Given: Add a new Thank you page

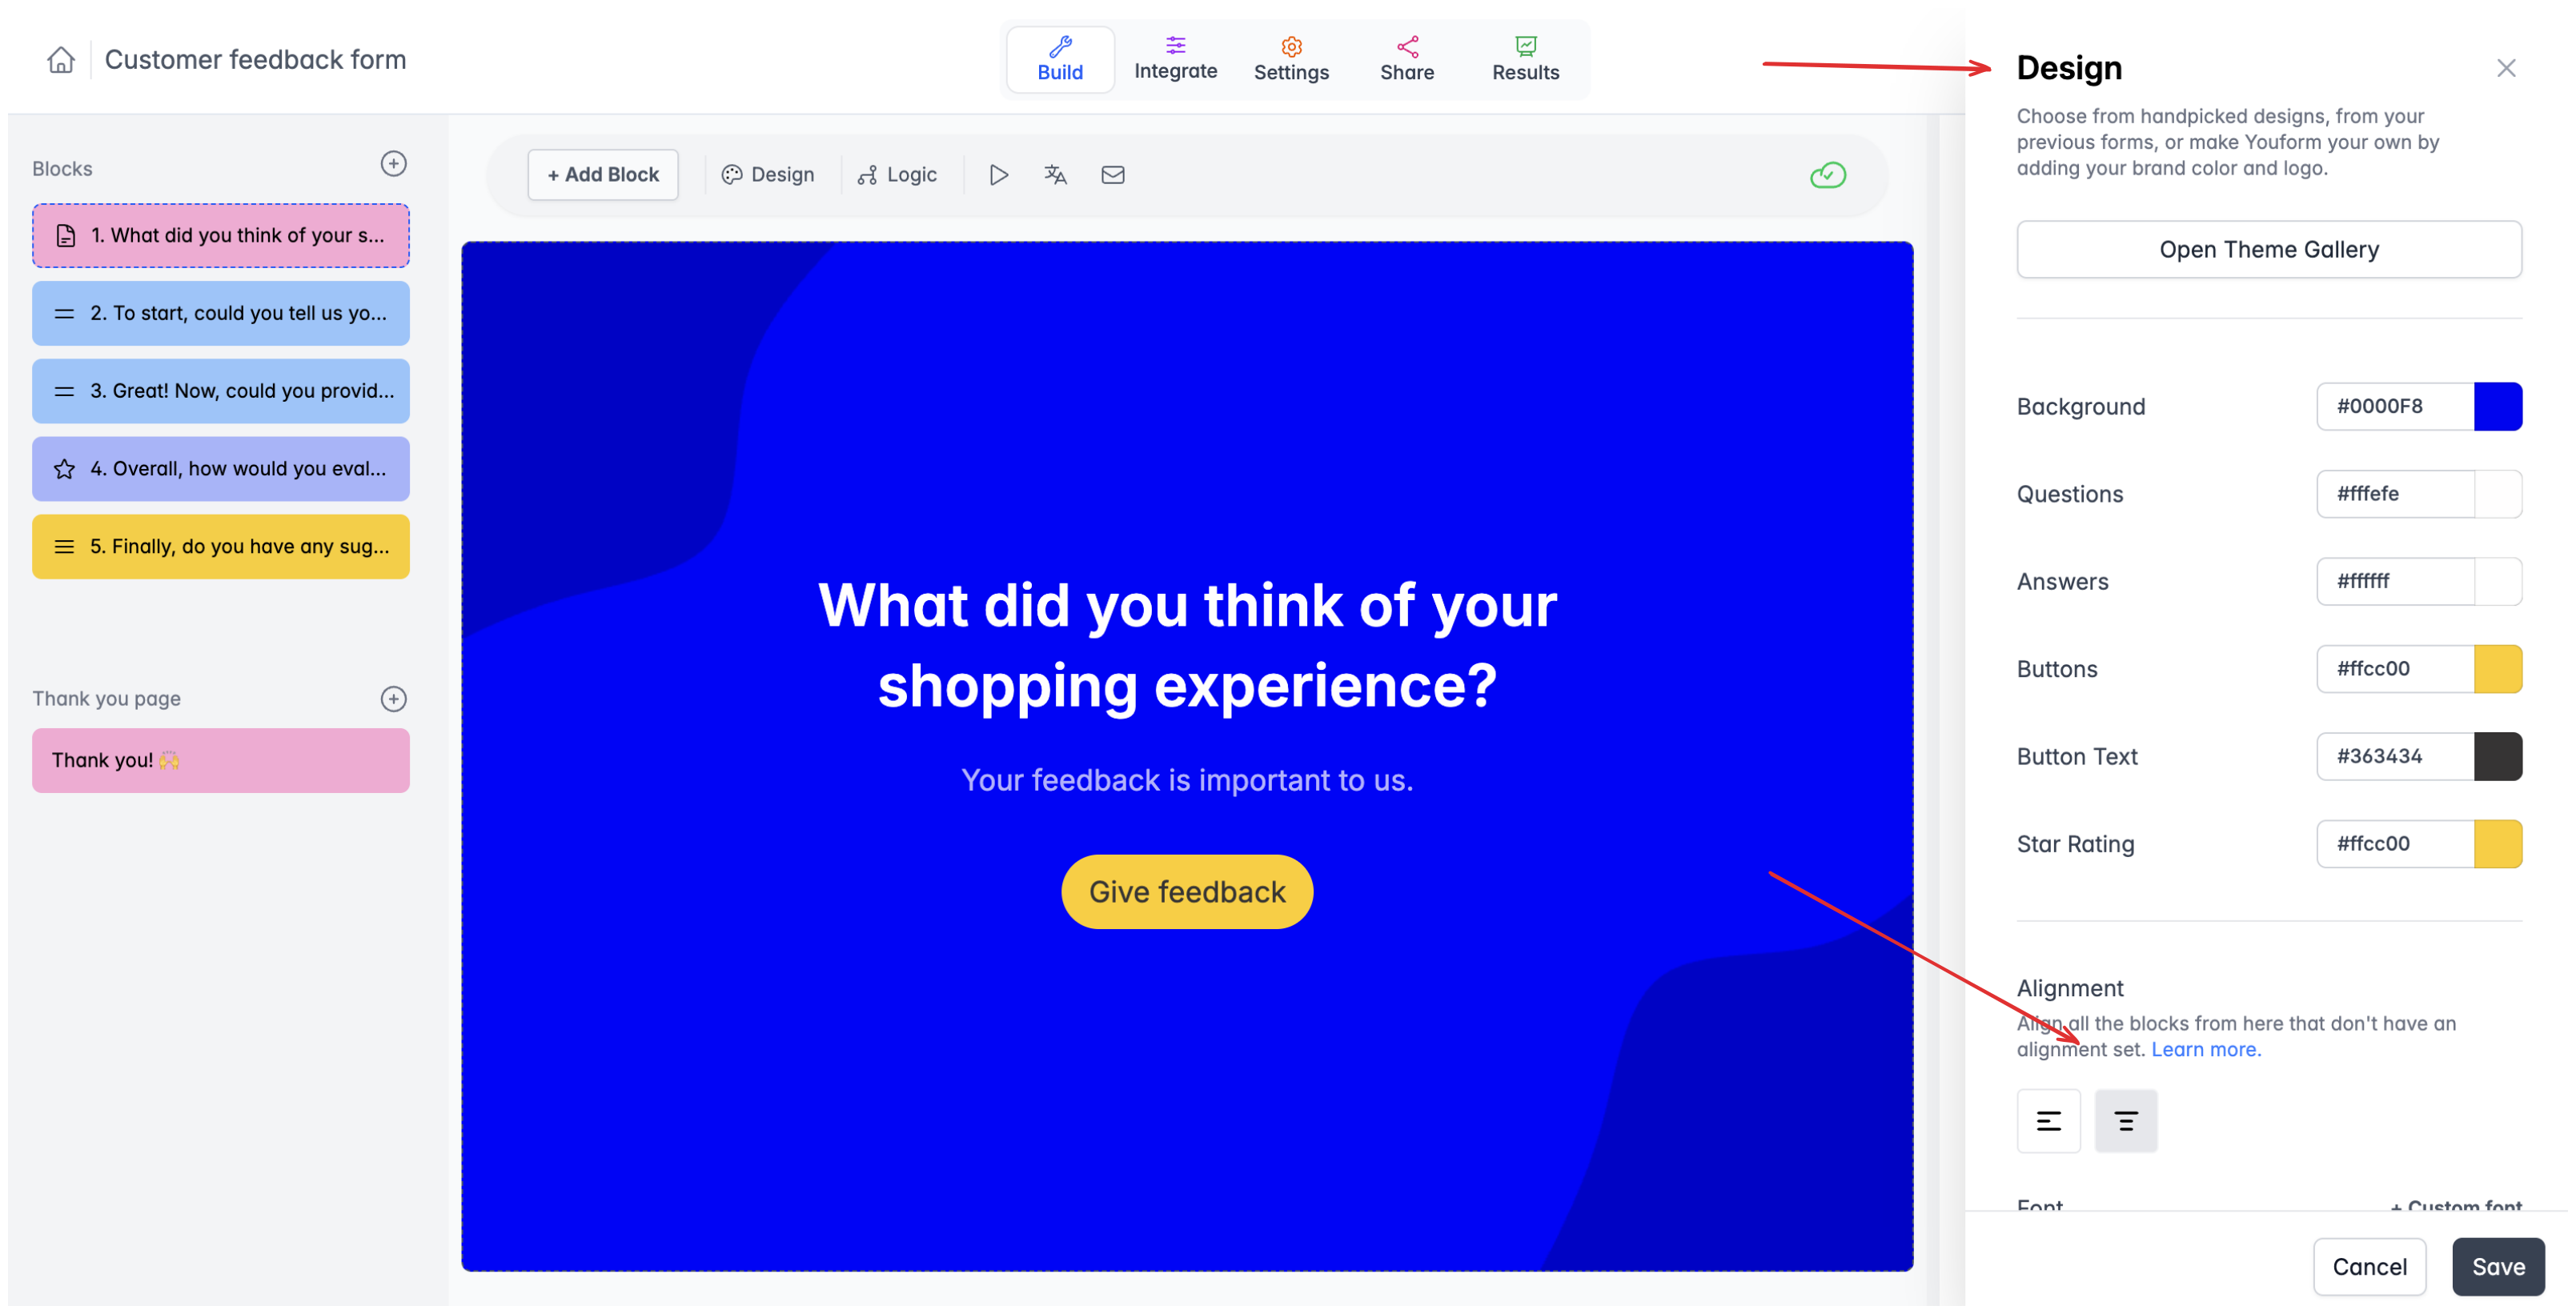Looking at the screenshot, I should (394, 699).
